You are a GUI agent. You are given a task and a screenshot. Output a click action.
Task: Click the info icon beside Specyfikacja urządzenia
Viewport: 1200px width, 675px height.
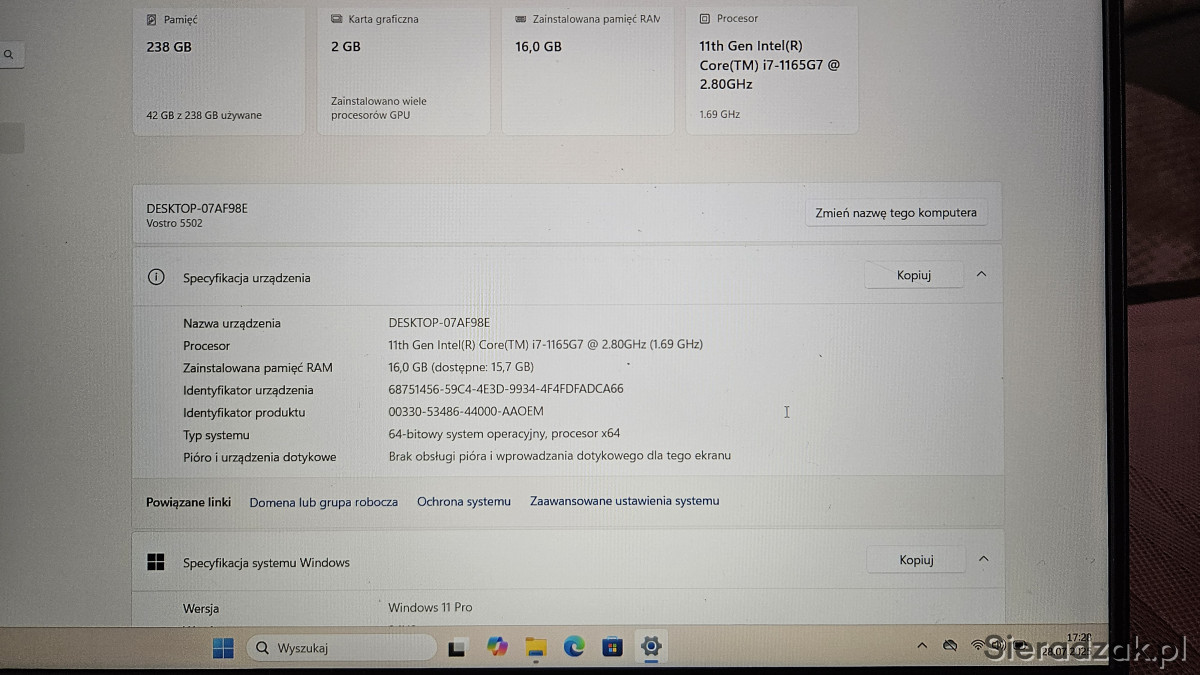156,277
